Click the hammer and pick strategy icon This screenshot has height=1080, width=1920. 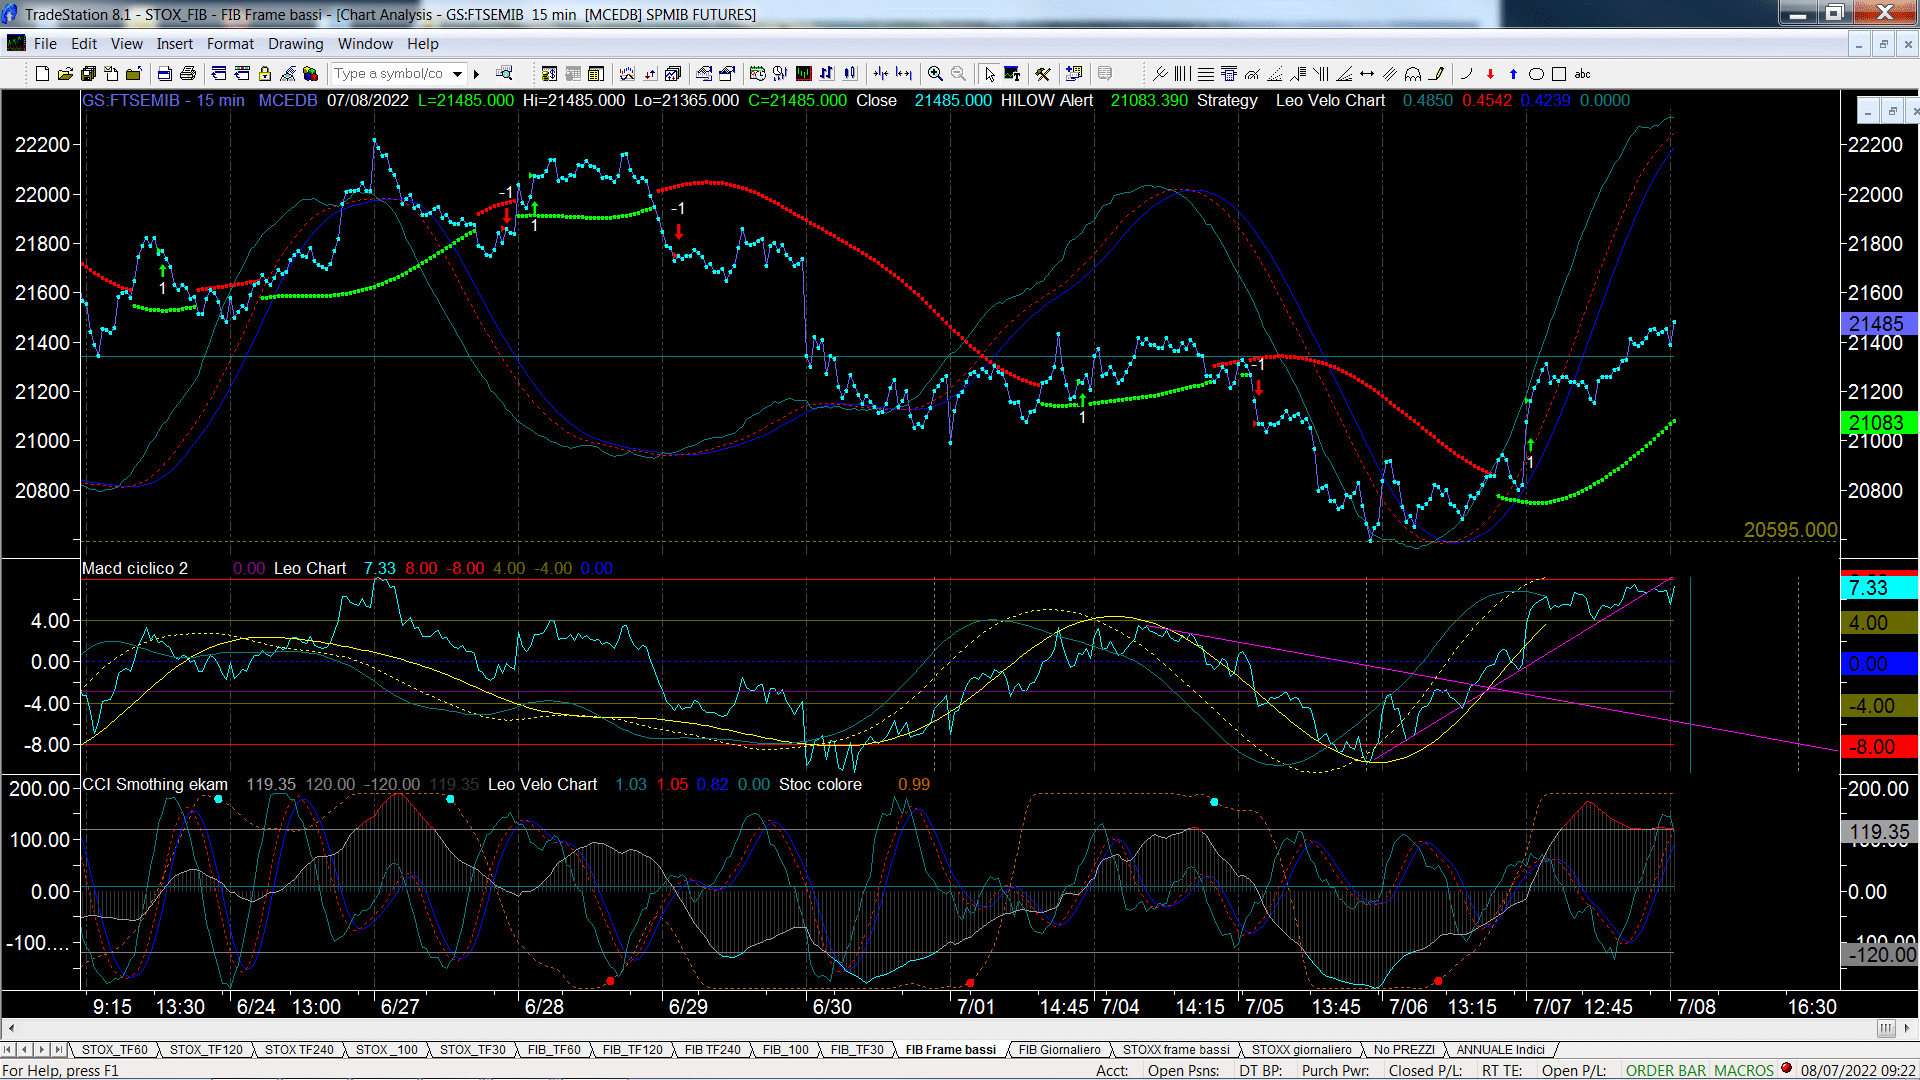click(x=1043, y=73)
